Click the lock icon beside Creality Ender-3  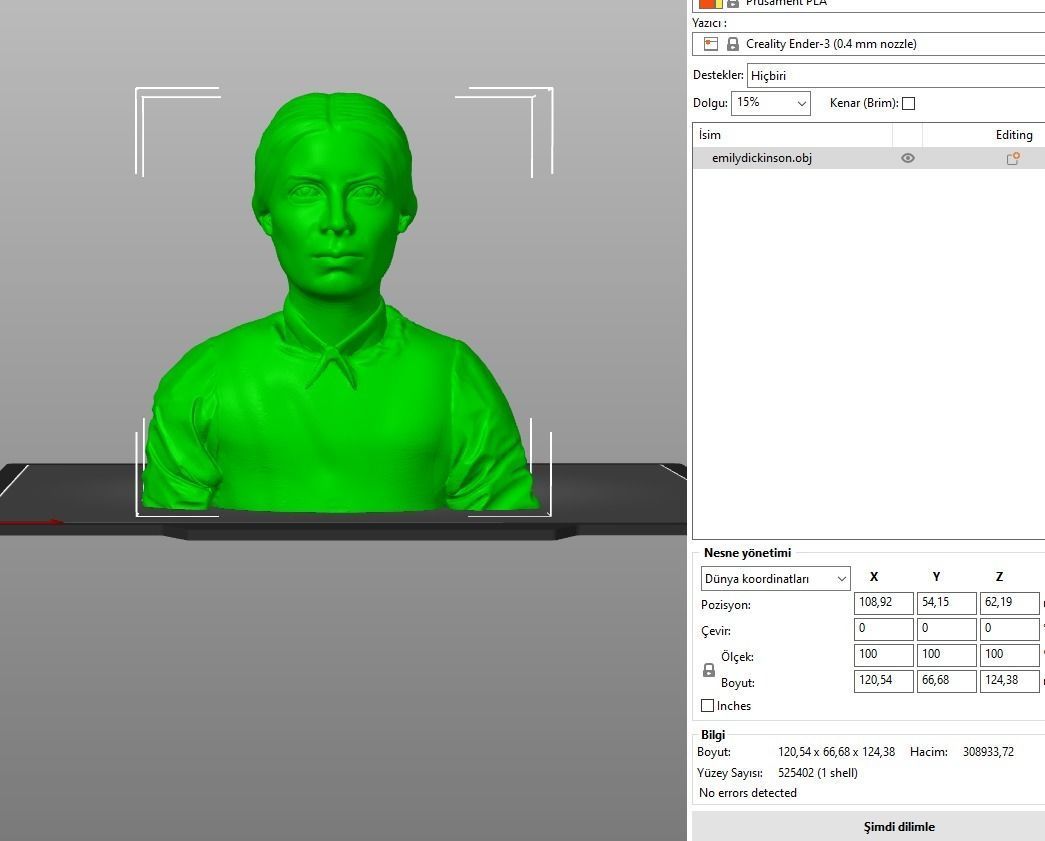pyautogui.click(x=732, y=44)
